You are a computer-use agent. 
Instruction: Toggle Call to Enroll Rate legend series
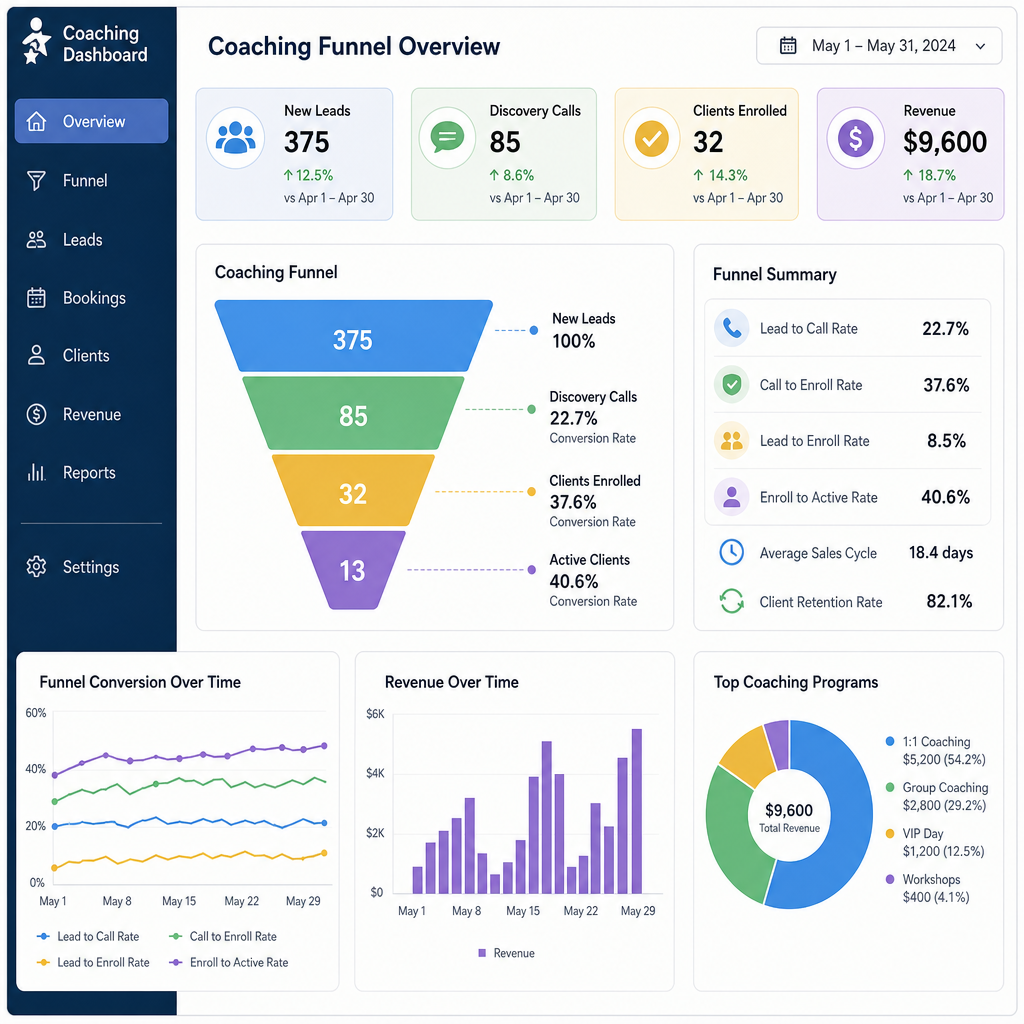click(x=223, y=936)
